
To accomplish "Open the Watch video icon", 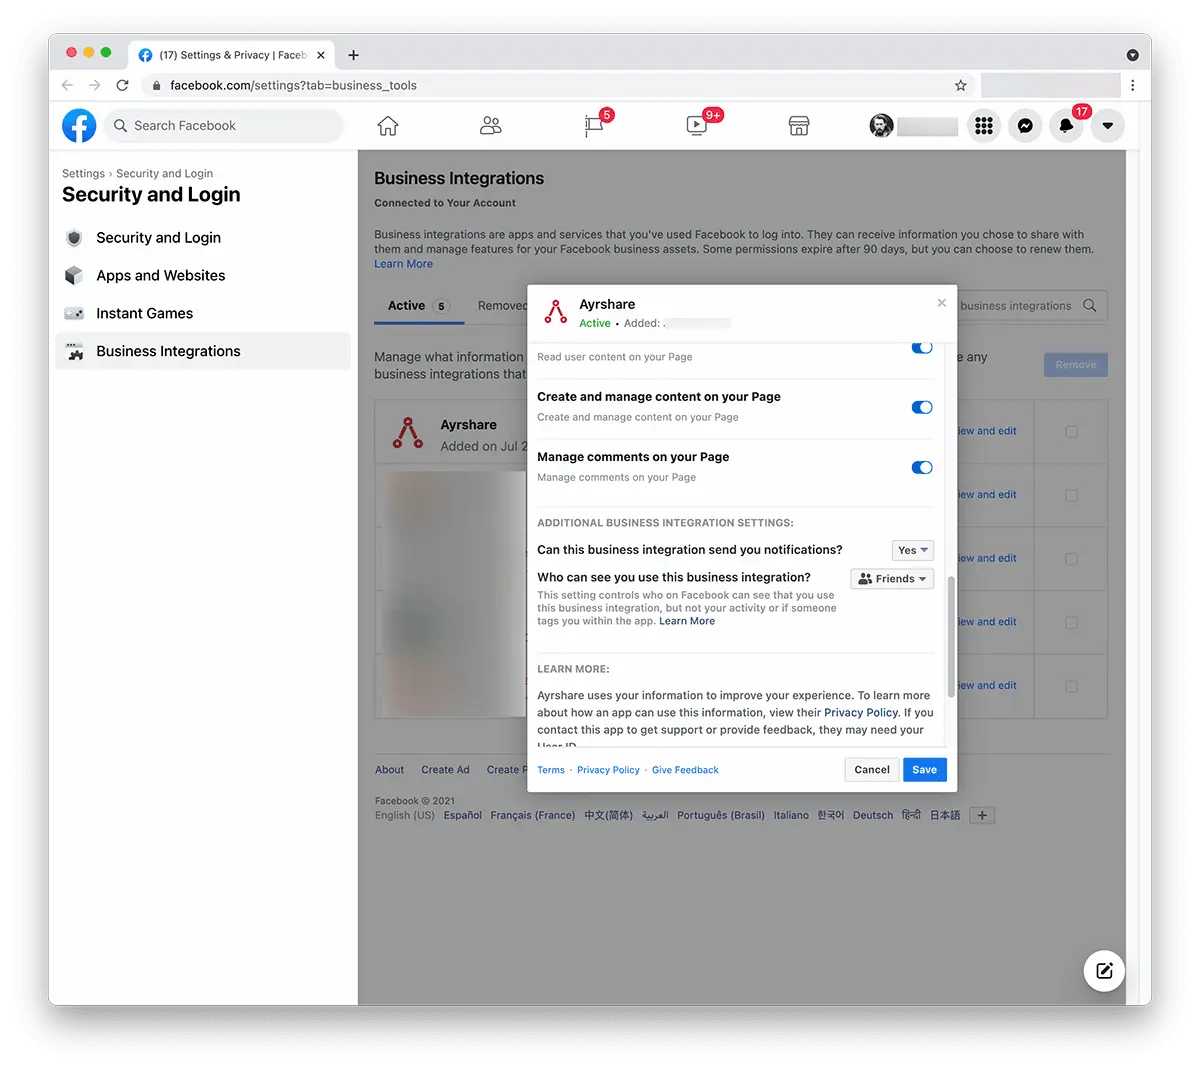I will [x=697, y=126].
